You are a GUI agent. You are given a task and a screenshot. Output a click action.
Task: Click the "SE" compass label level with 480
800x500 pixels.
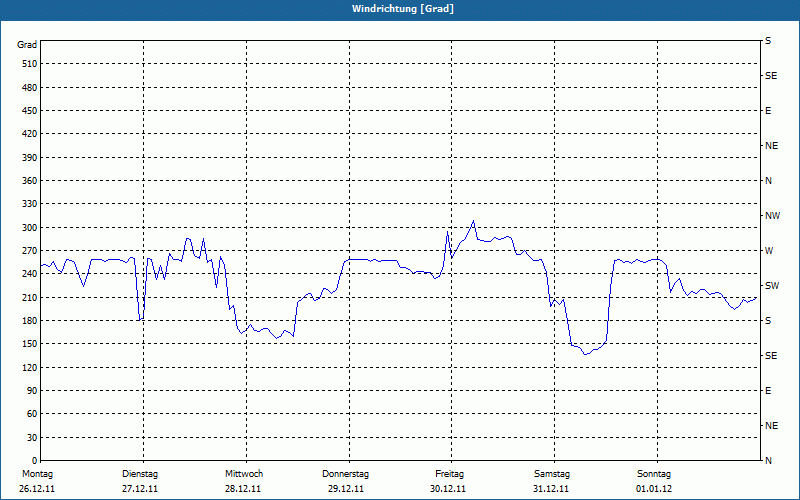point(771,76)
